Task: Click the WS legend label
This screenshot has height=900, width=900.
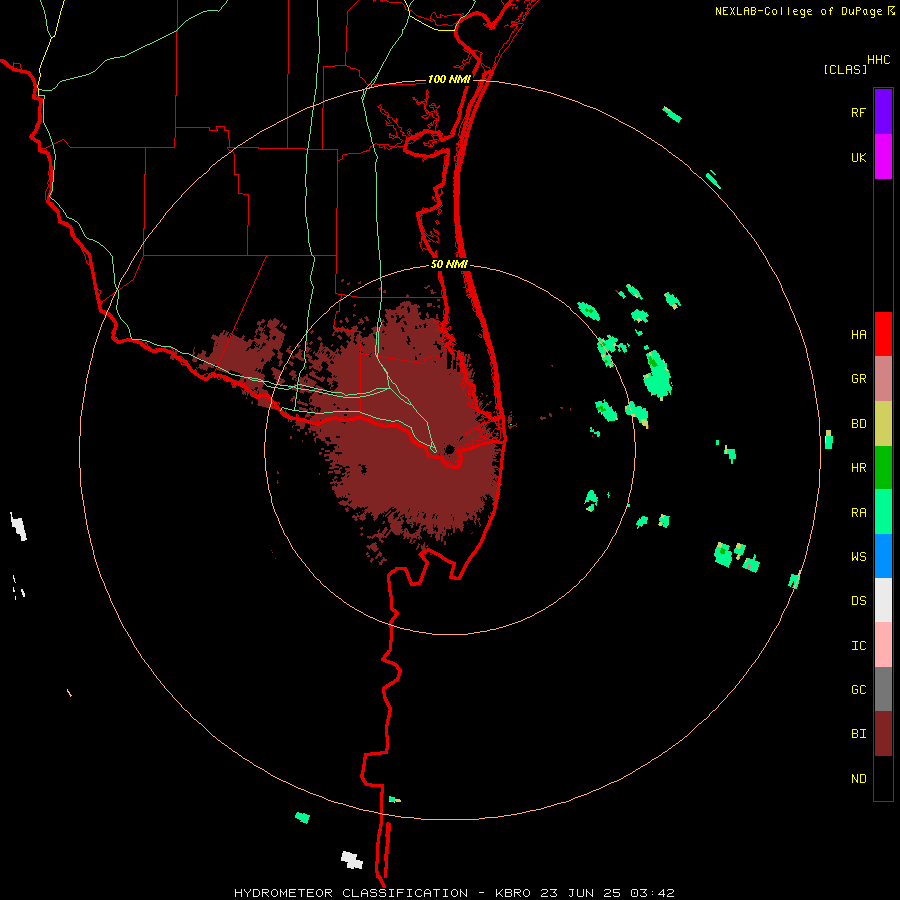Action: point(858,557)
